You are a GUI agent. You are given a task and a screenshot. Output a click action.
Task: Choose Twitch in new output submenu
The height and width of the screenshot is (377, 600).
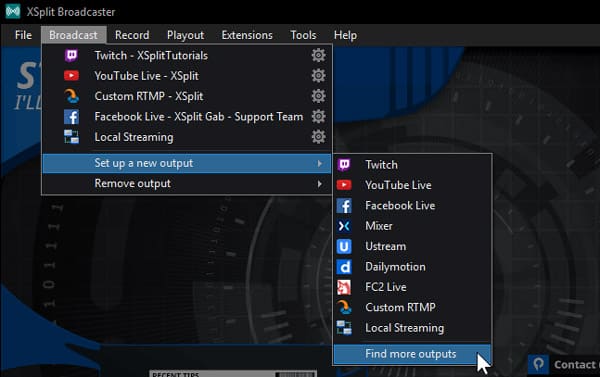(412, 165)
